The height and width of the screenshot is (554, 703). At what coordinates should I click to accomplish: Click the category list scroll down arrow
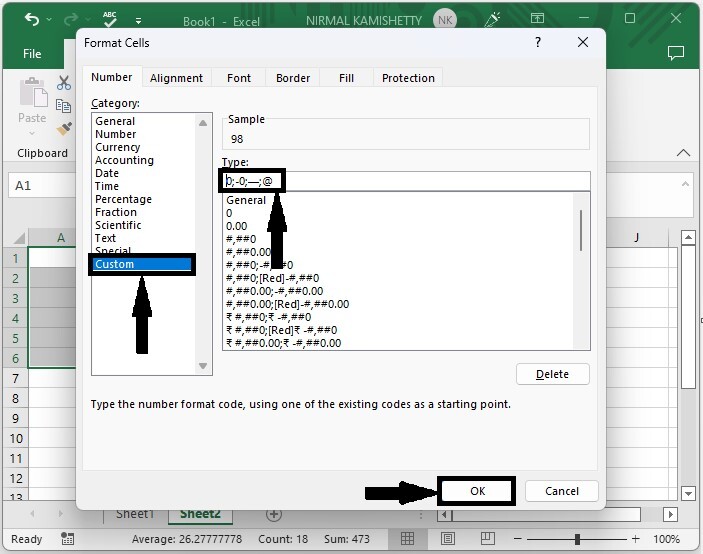[203, 366]
